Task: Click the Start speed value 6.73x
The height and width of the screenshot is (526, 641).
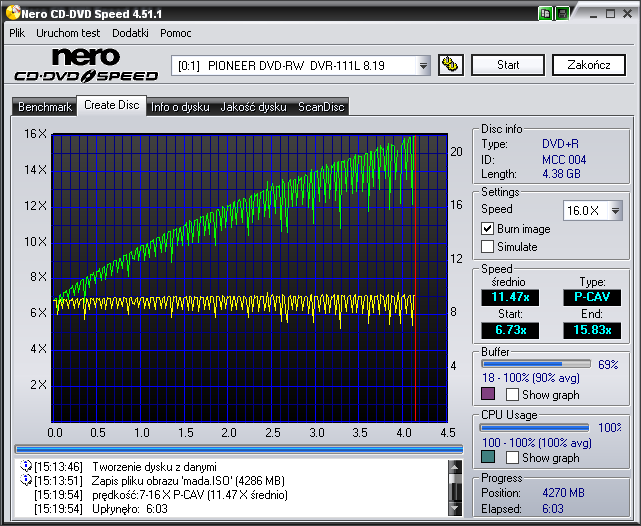Action: pyautogui.click(x=510, y=330)
